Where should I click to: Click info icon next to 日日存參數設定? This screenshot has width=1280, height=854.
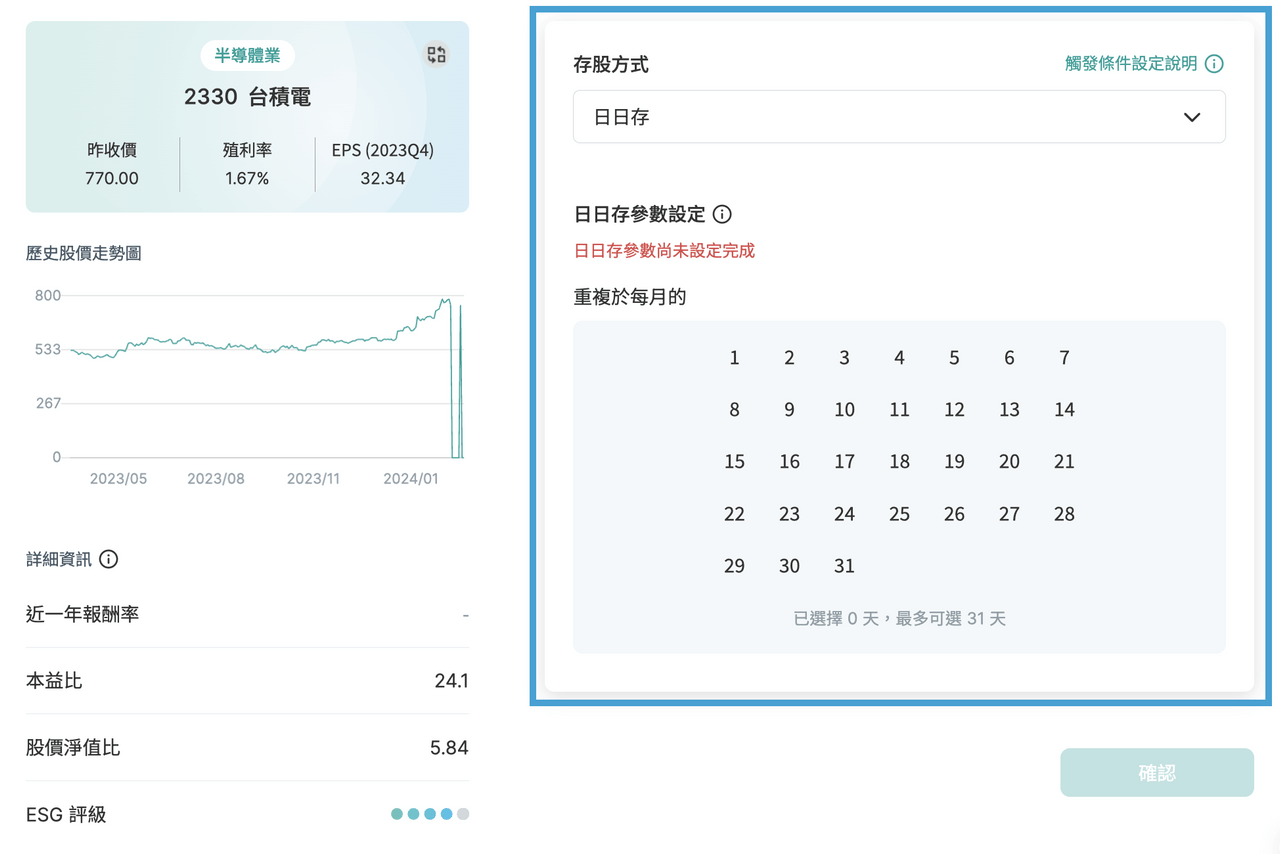point(722,214)
